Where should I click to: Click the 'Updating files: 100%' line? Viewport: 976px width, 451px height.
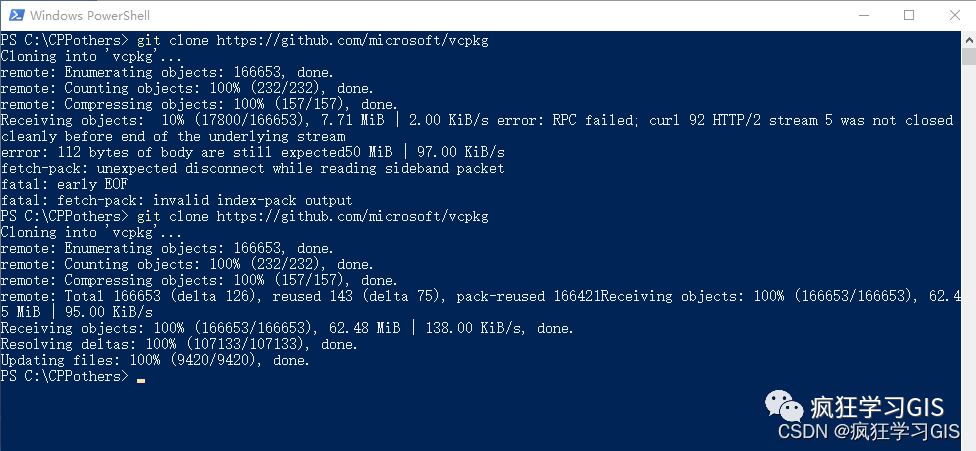click(x=155, y=360)
